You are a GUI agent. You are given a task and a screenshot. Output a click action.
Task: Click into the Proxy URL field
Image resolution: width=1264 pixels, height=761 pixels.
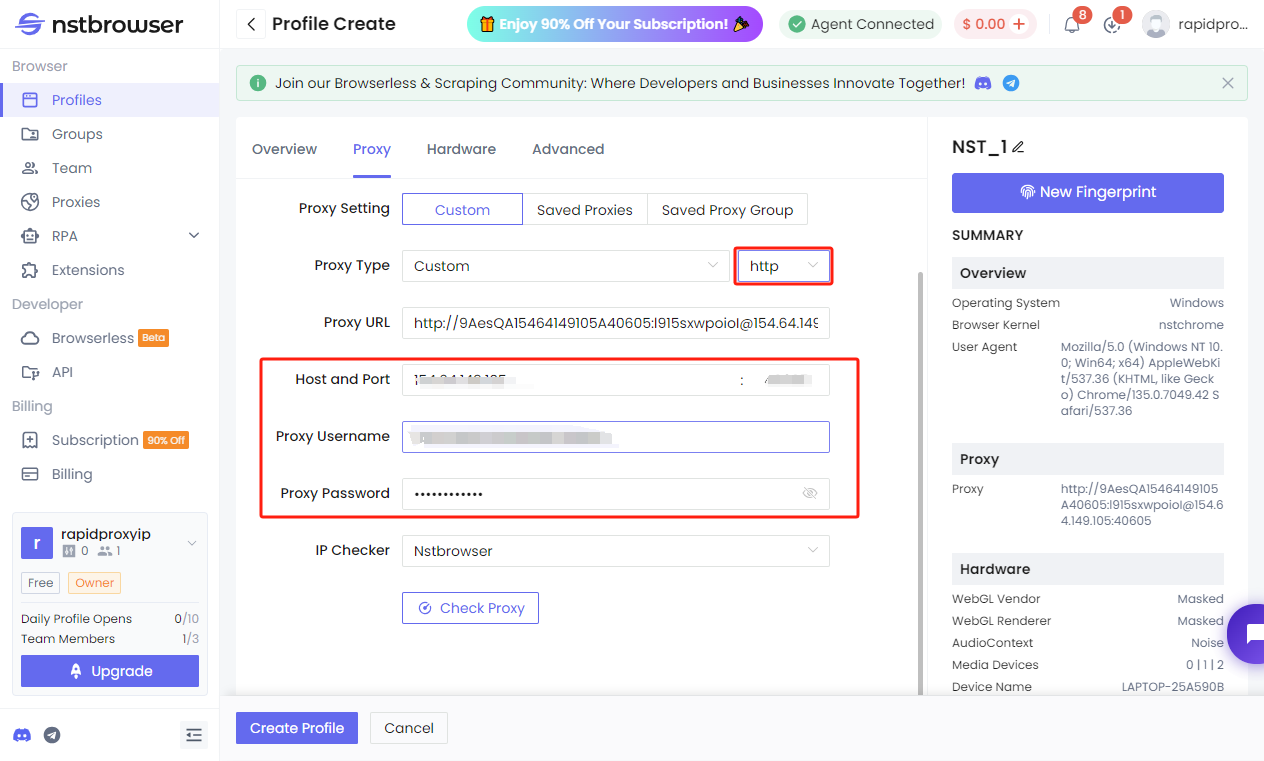(x=615, y=323)
